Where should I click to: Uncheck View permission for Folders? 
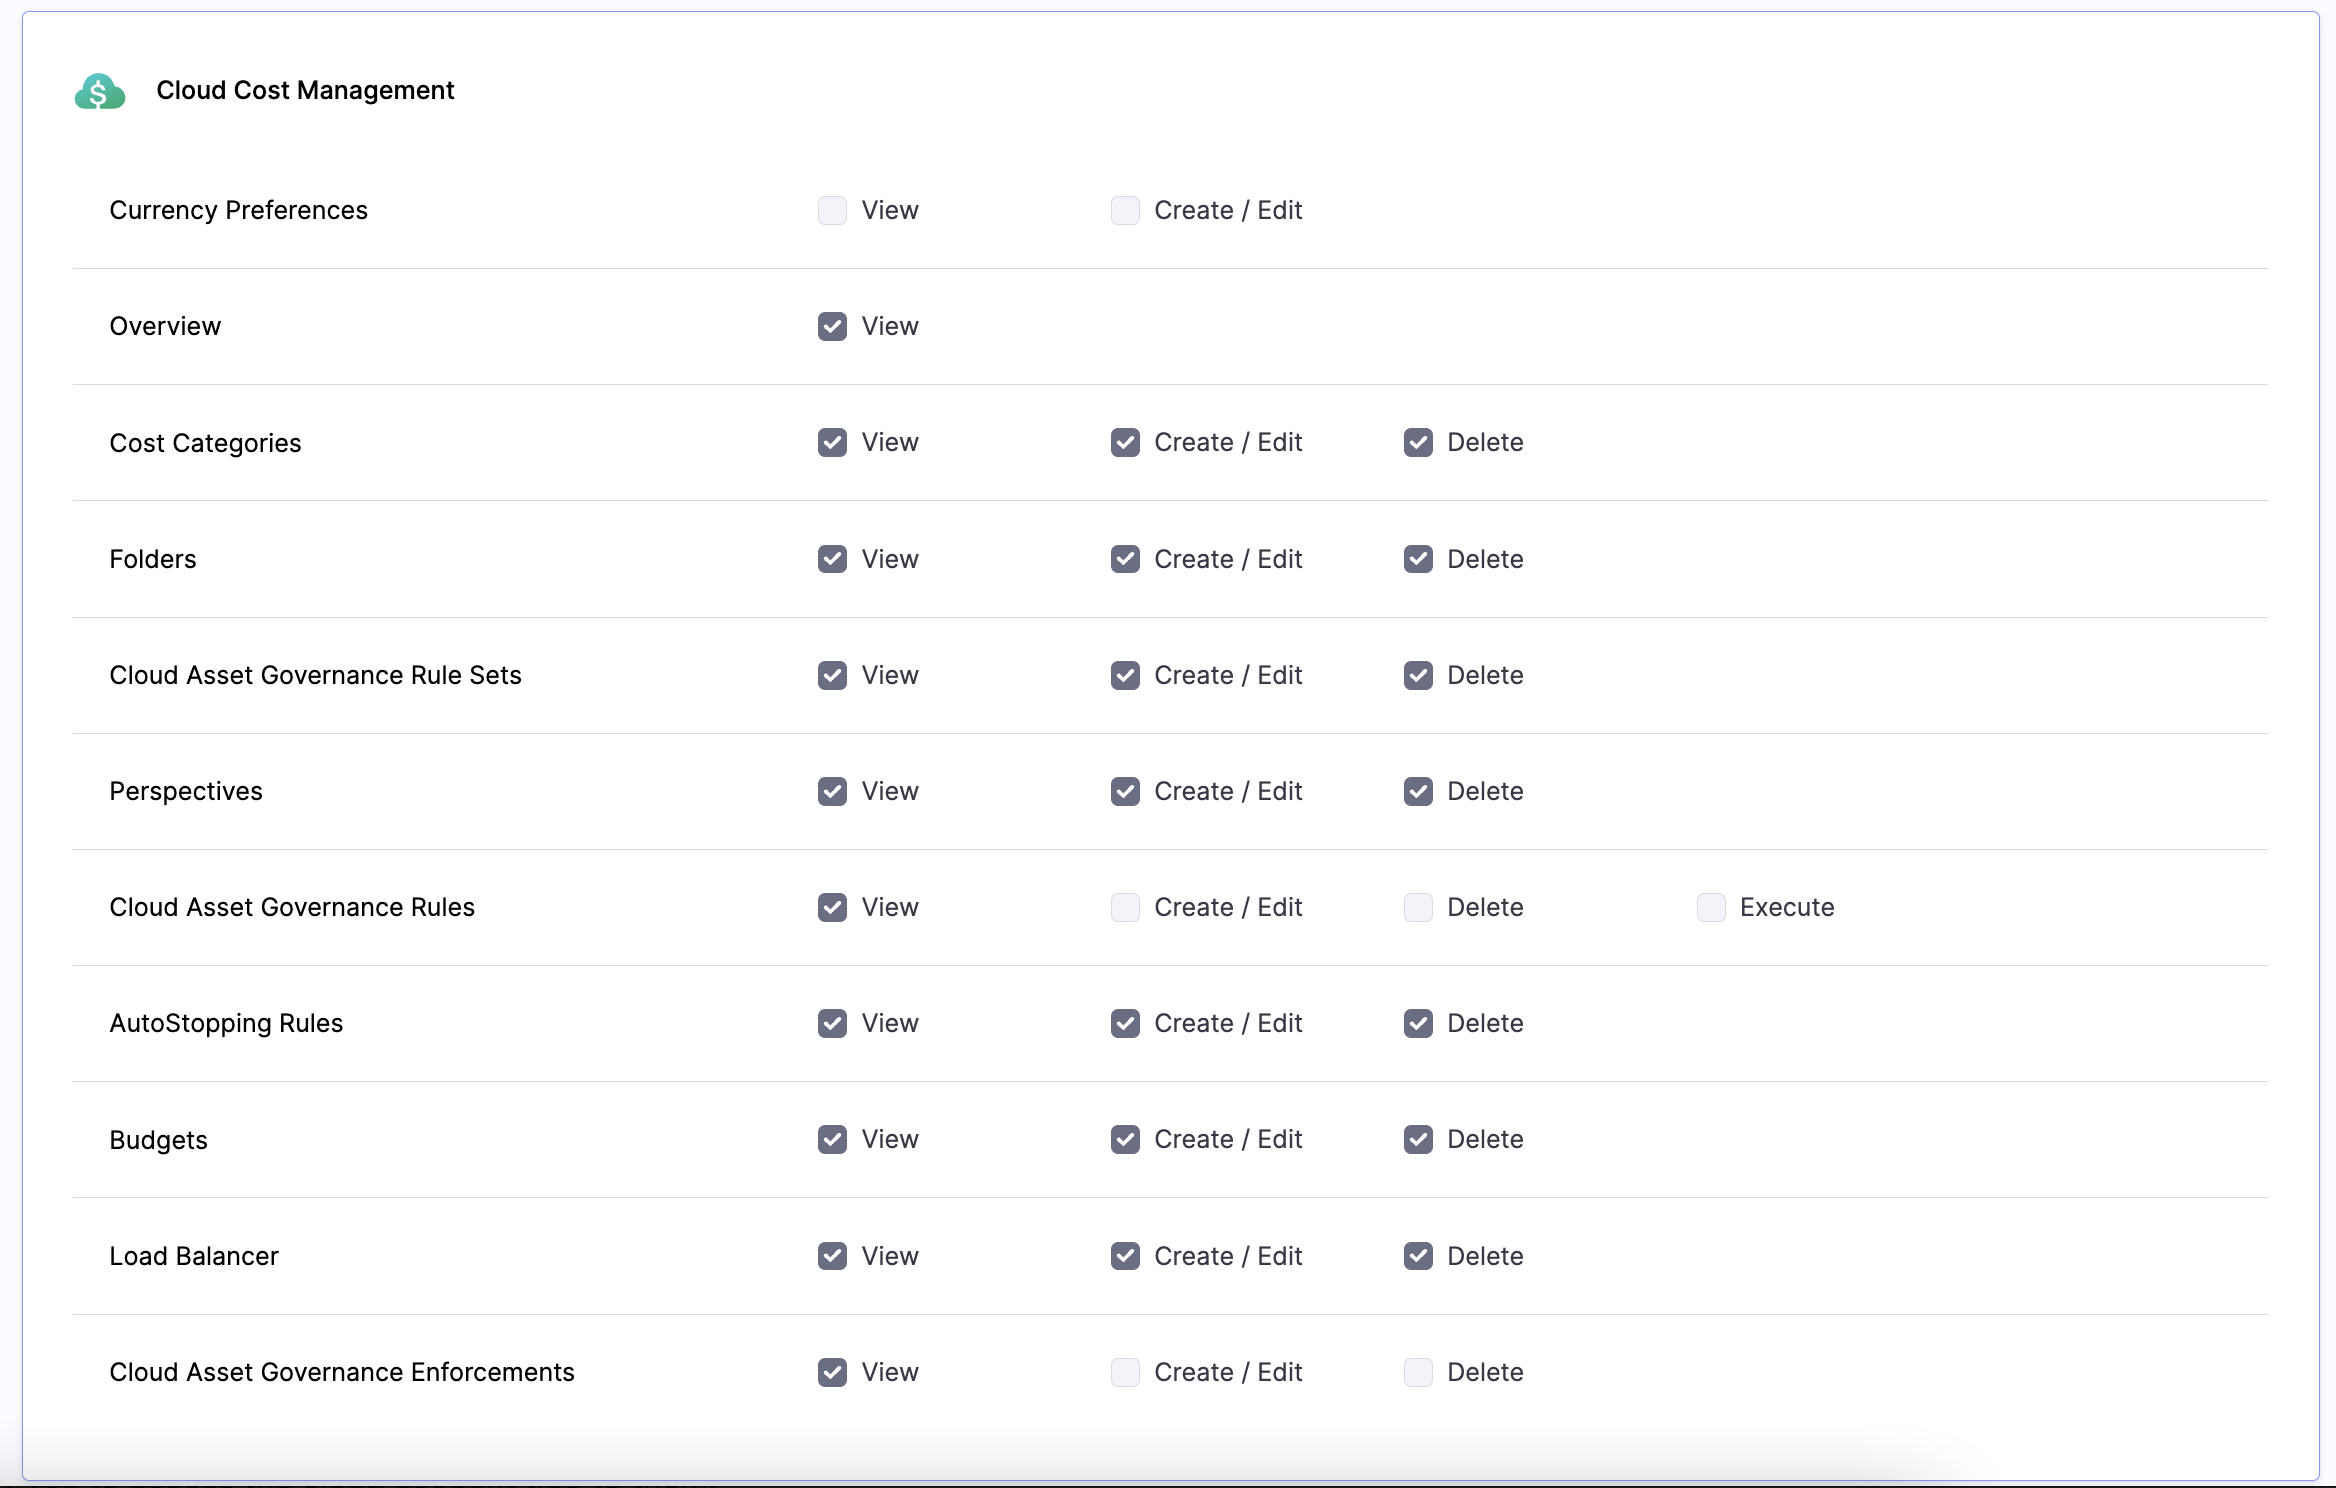[832, 559]
